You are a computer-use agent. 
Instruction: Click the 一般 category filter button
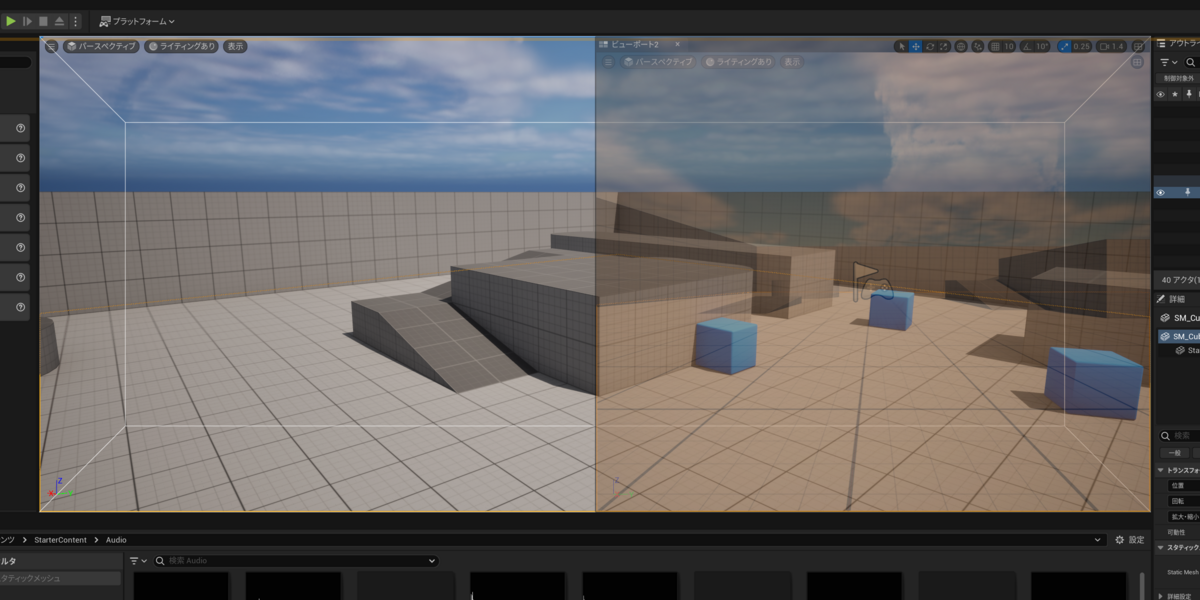point(1175,453)
